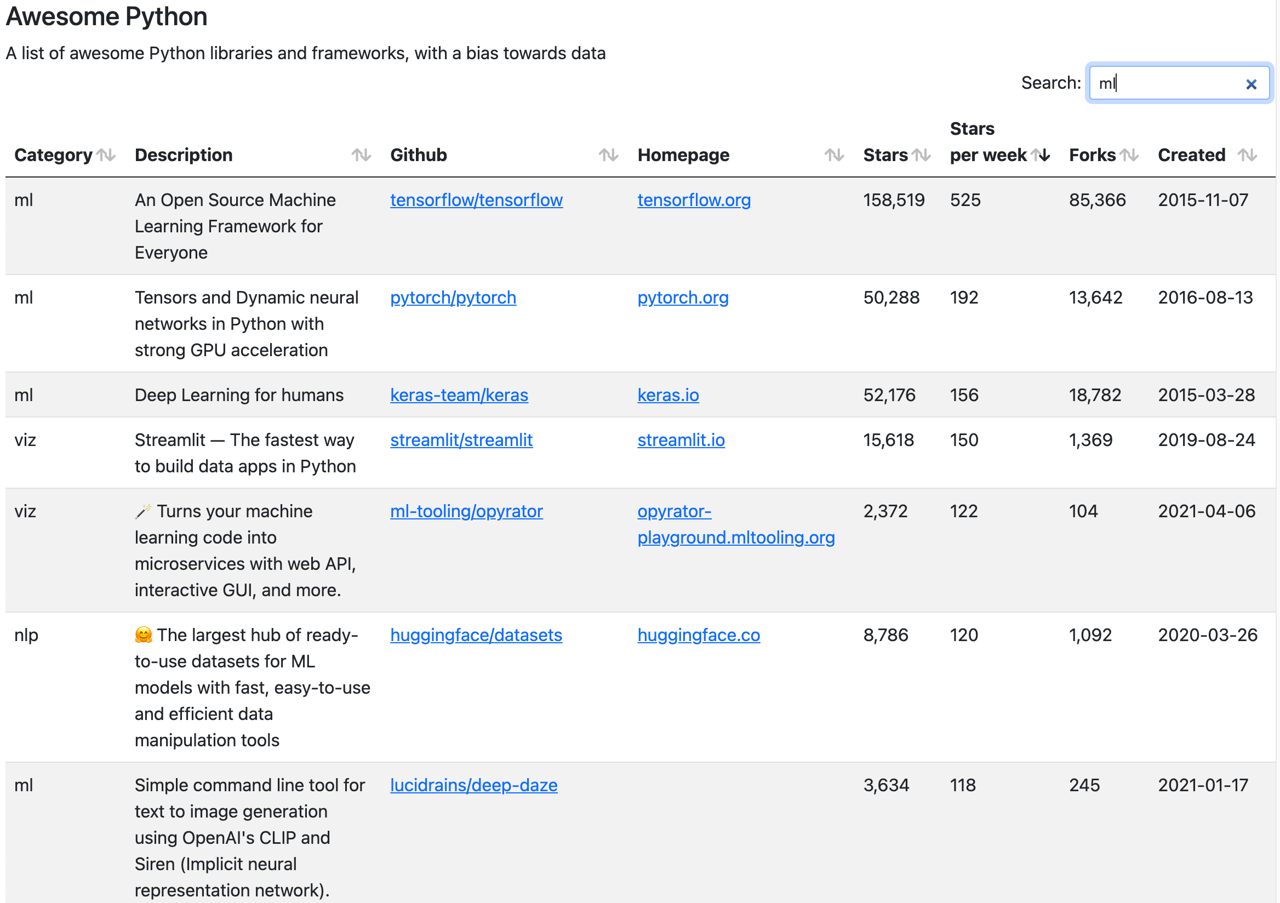Sort by the Category column arrows

point(106,155)
